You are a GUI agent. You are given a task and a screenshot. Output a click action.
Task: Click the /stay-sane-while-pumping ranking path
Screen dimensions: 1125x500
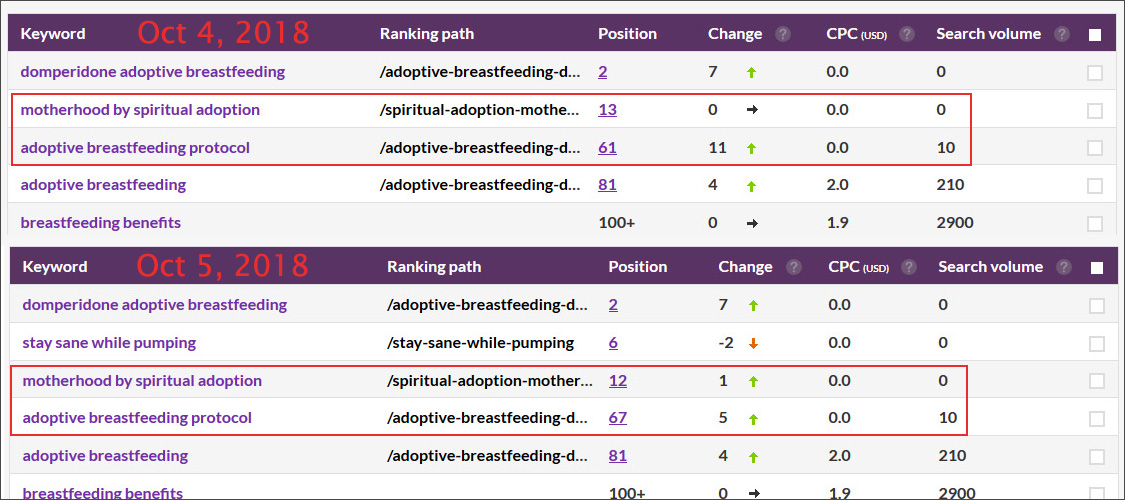(x=480, y=343)
